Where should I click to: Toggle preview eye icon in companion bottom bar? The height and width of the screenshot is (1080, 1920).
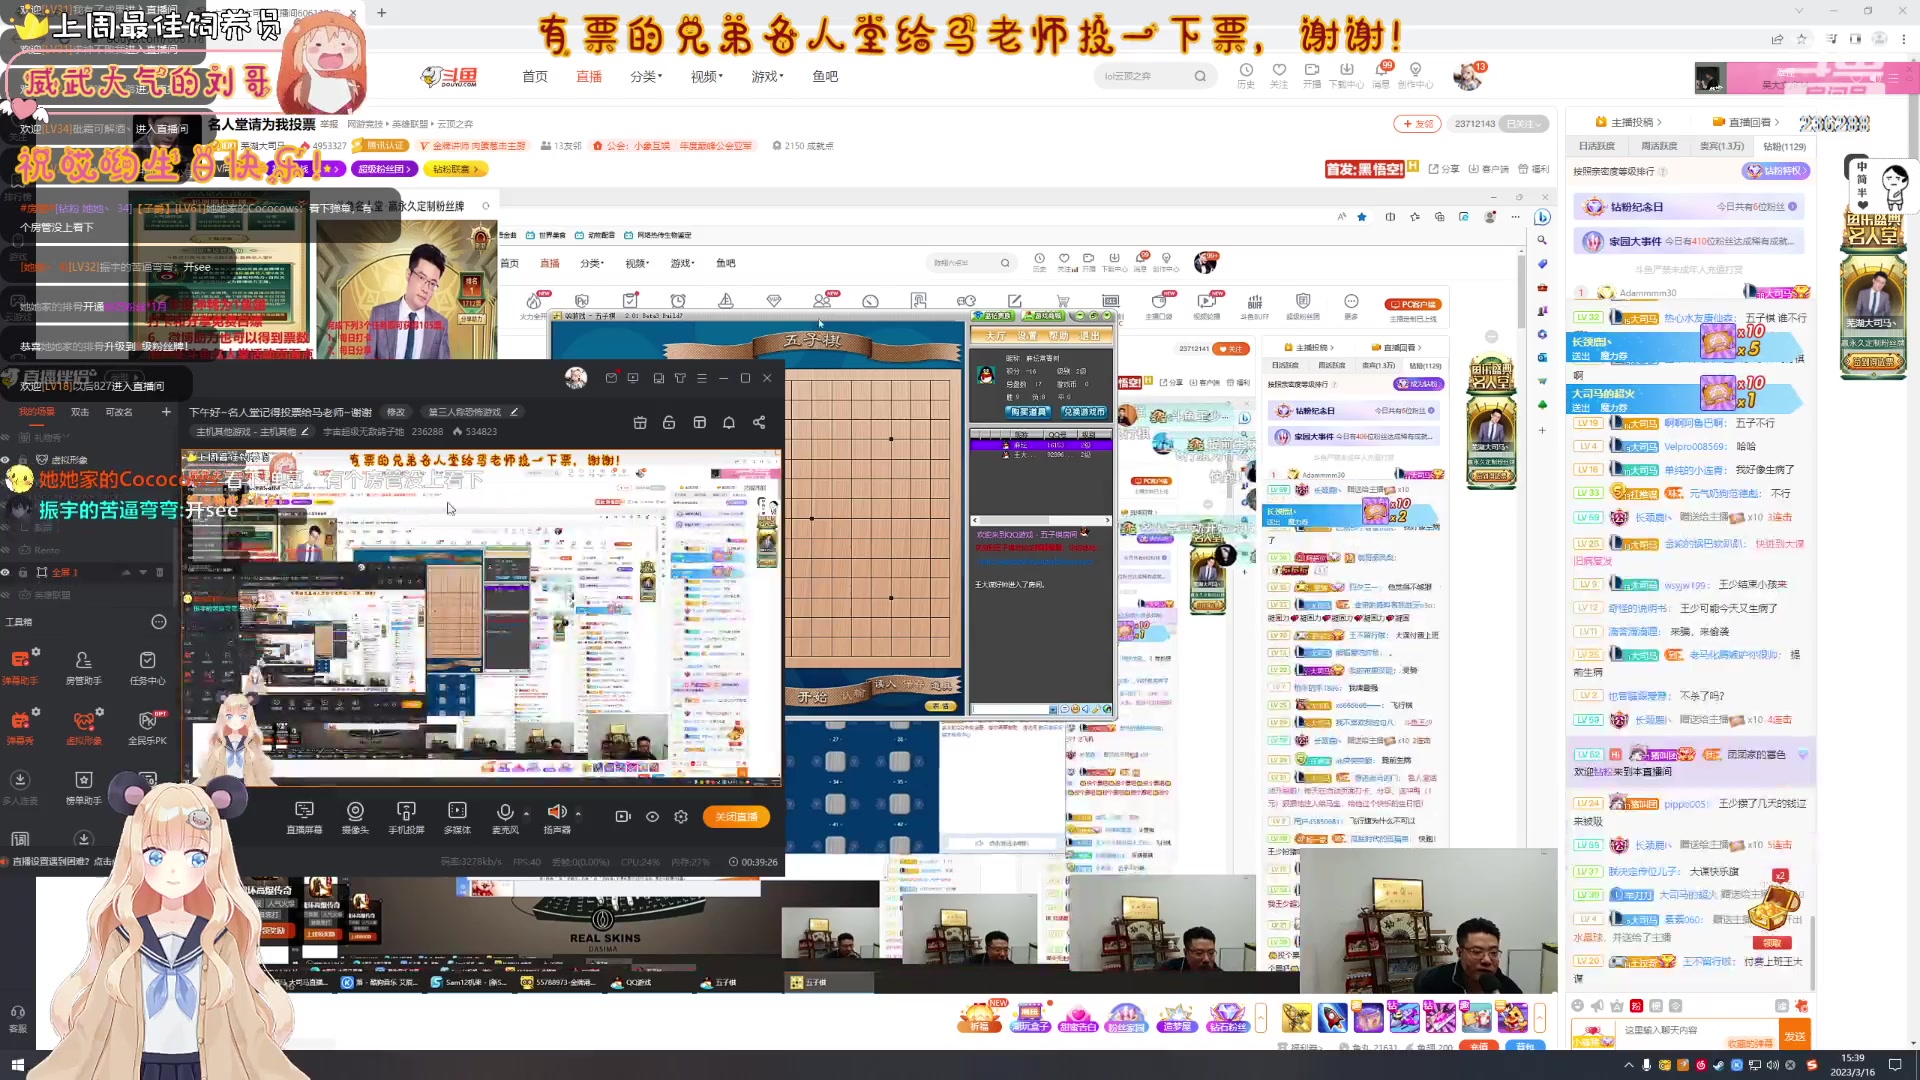pos(652,816)
